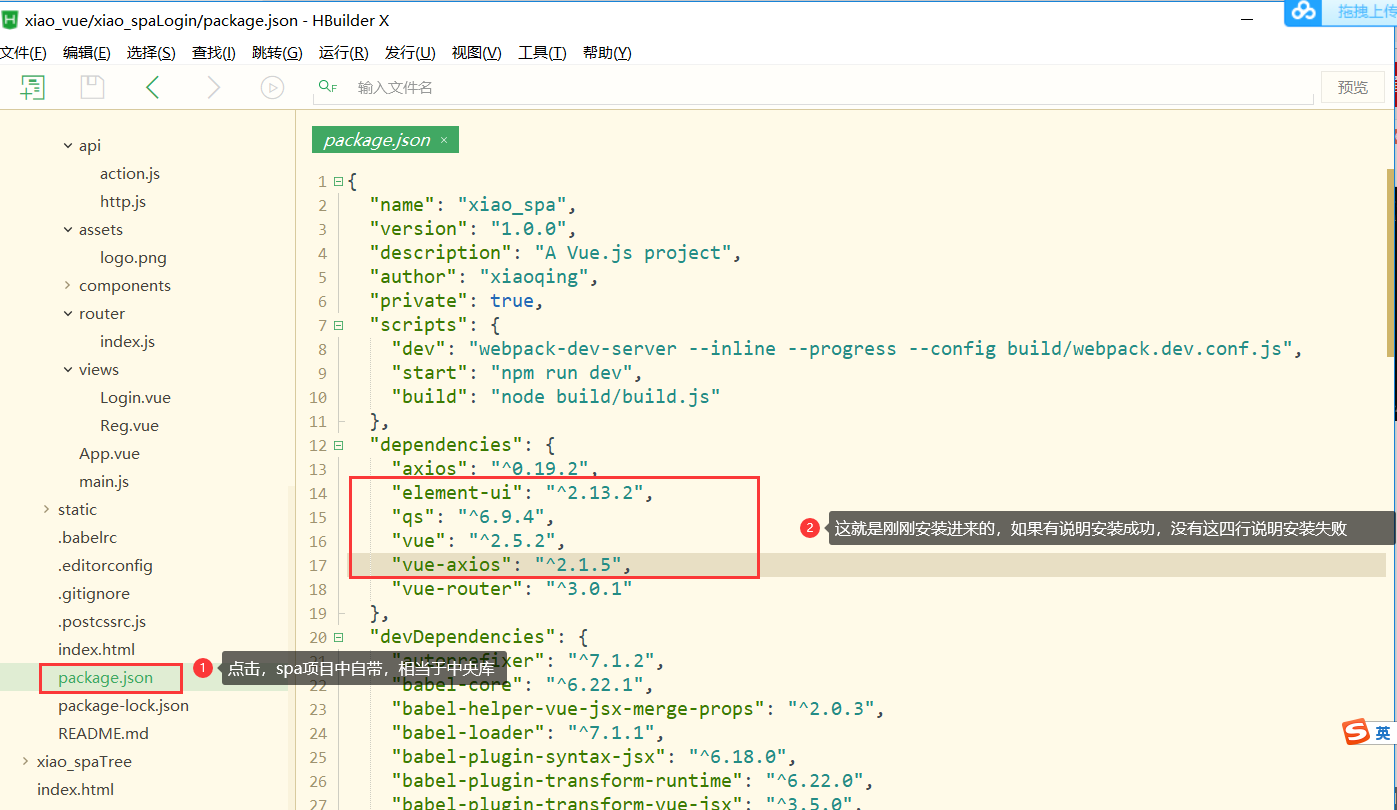1397x810 pixels.
Task: Open the 编辑(E) menu
Action: click(87, 53)
